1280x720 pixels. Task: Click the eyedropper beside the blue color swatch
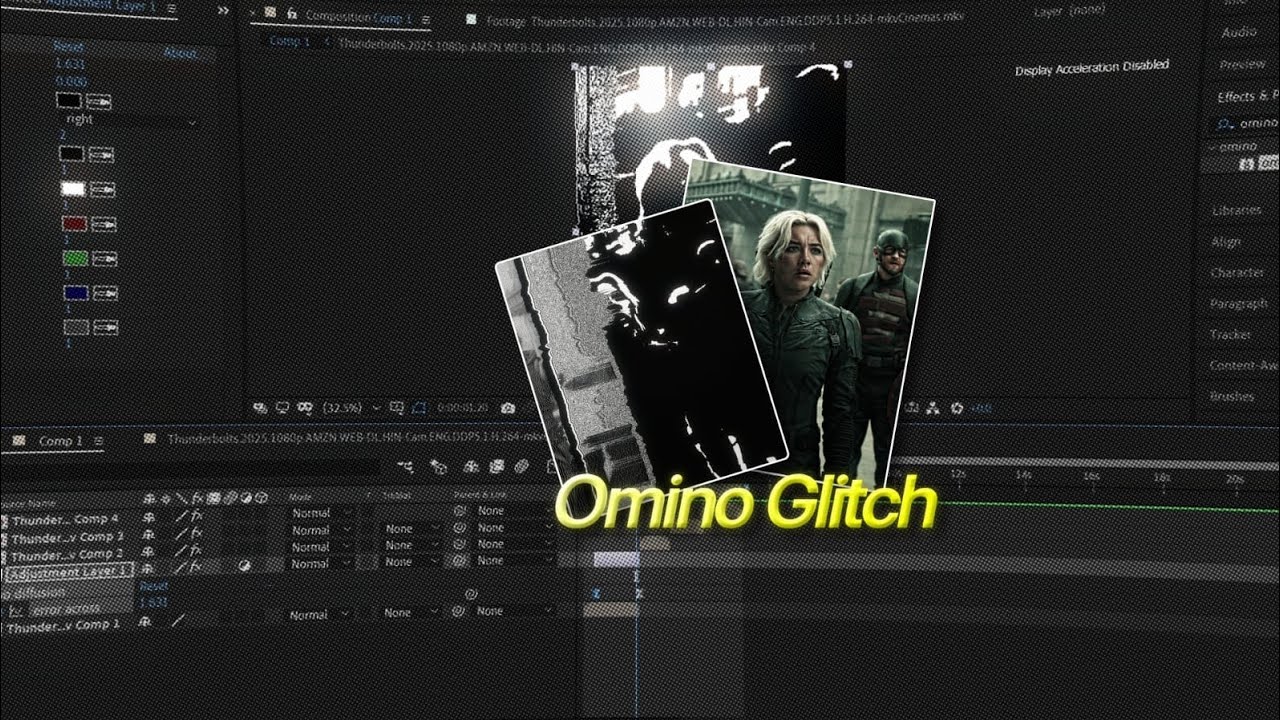point(103,293)
